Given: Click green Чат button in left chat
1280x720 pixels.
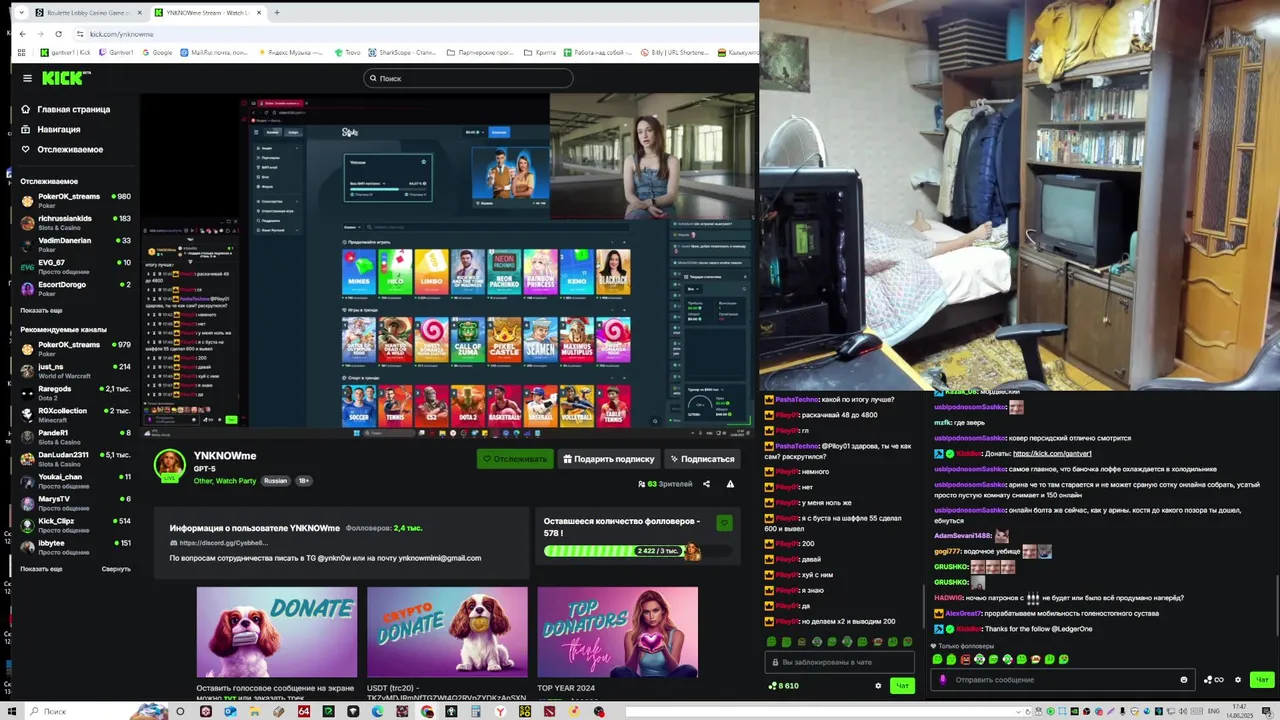Looking at the screenshot, I should [902, 686].
